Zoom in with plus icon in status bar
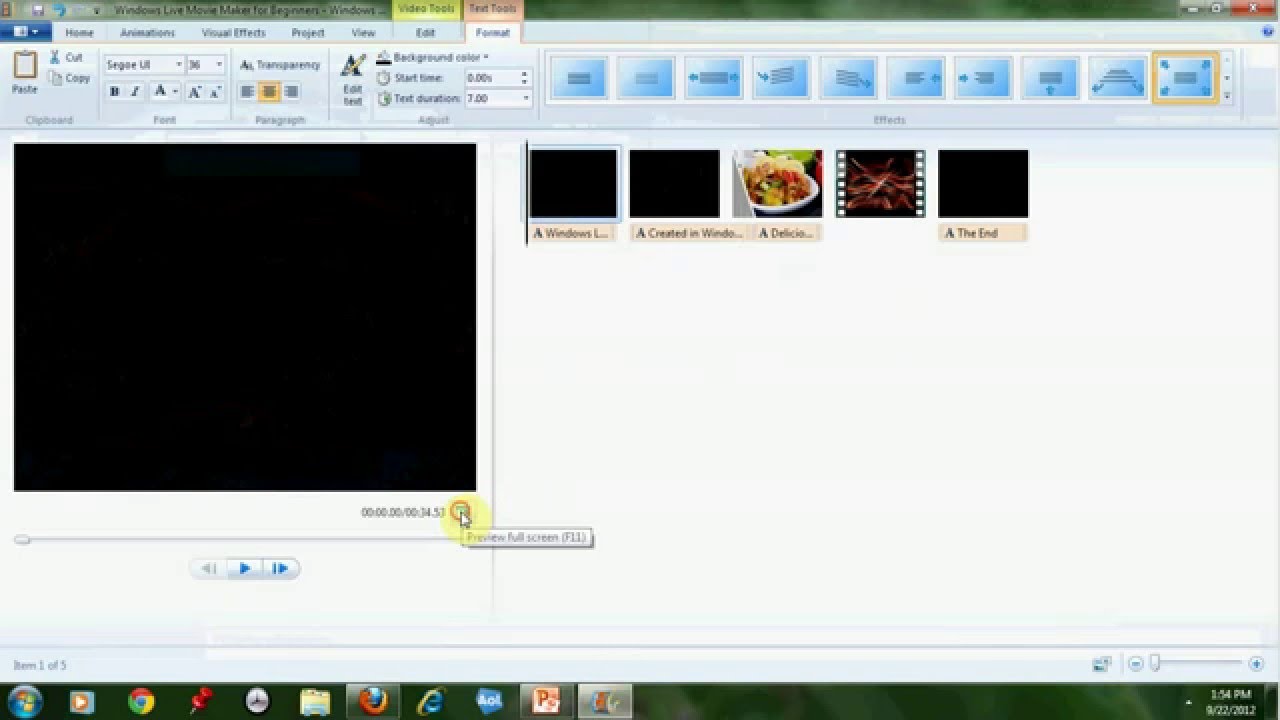Image resolution: width=1280 pixels, height=720 pixels. 1256,664
